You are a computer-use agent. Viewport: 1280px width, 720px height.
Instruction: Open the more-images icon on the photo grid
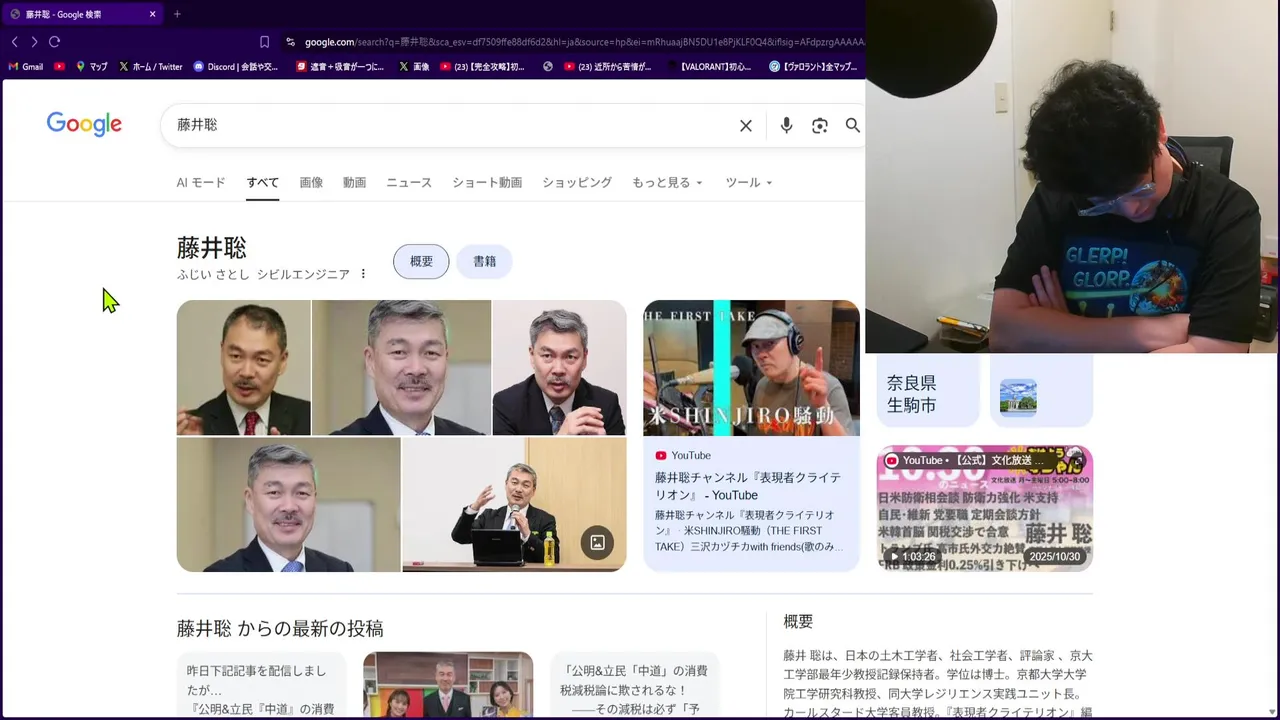597,542
